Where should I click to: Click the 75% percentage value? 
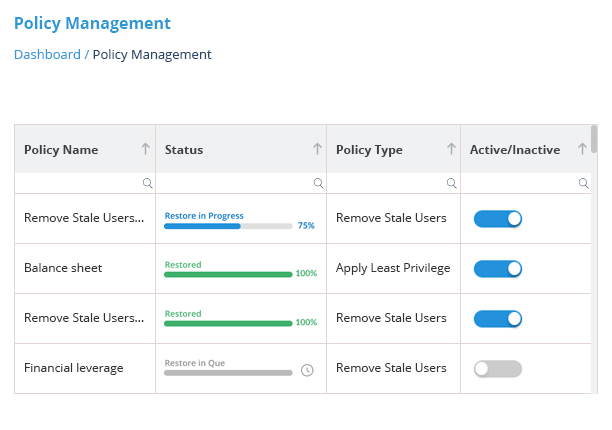click(x=306, y=226)
